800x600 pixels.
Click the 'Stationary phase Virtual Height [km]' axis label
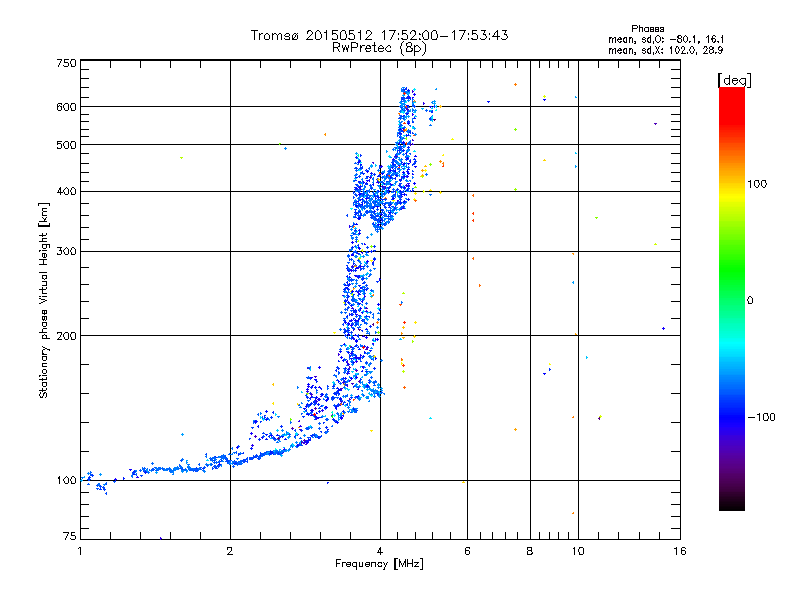point(44,300)
